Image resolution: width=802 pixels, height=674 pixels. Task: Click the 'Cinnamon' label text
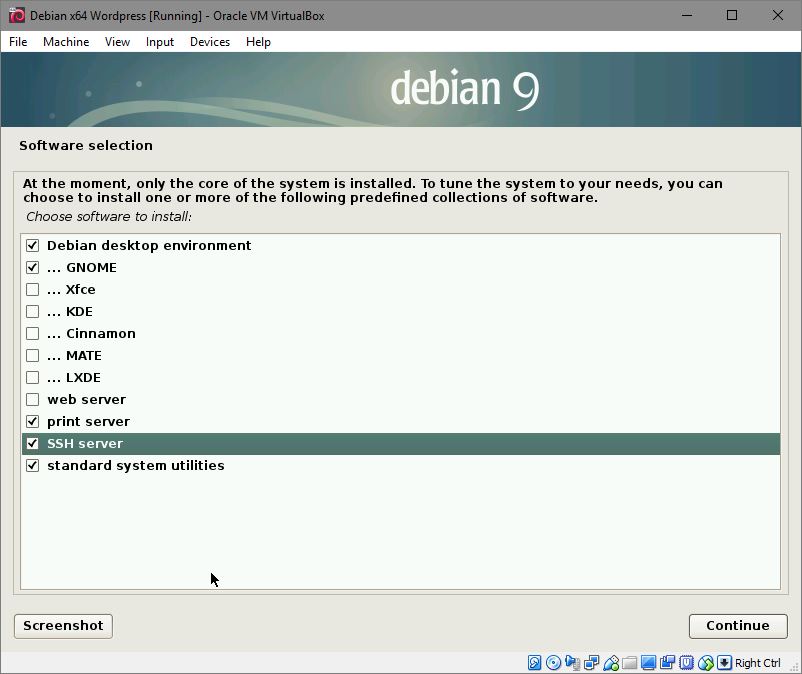(101, 333)
